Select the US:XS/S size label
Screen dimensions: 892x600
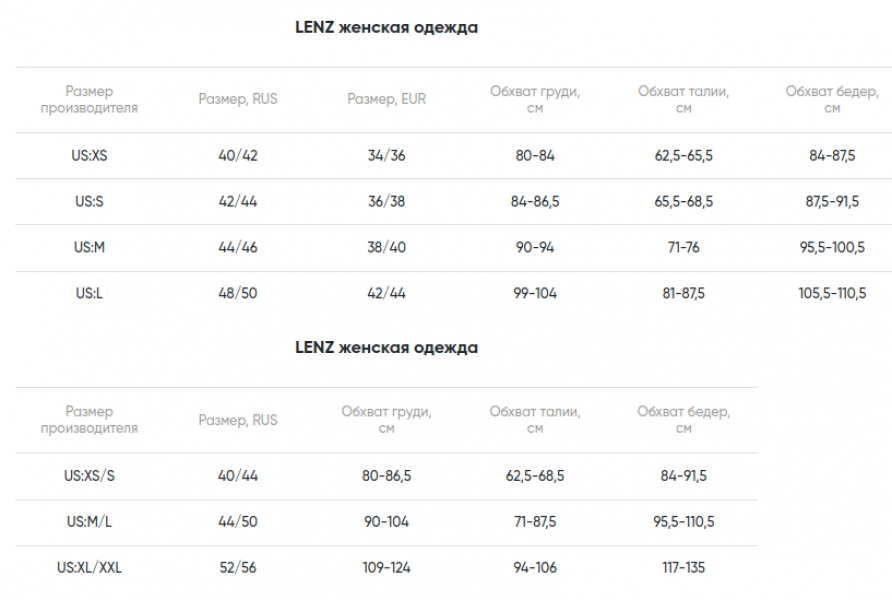(x=89, y=476)
